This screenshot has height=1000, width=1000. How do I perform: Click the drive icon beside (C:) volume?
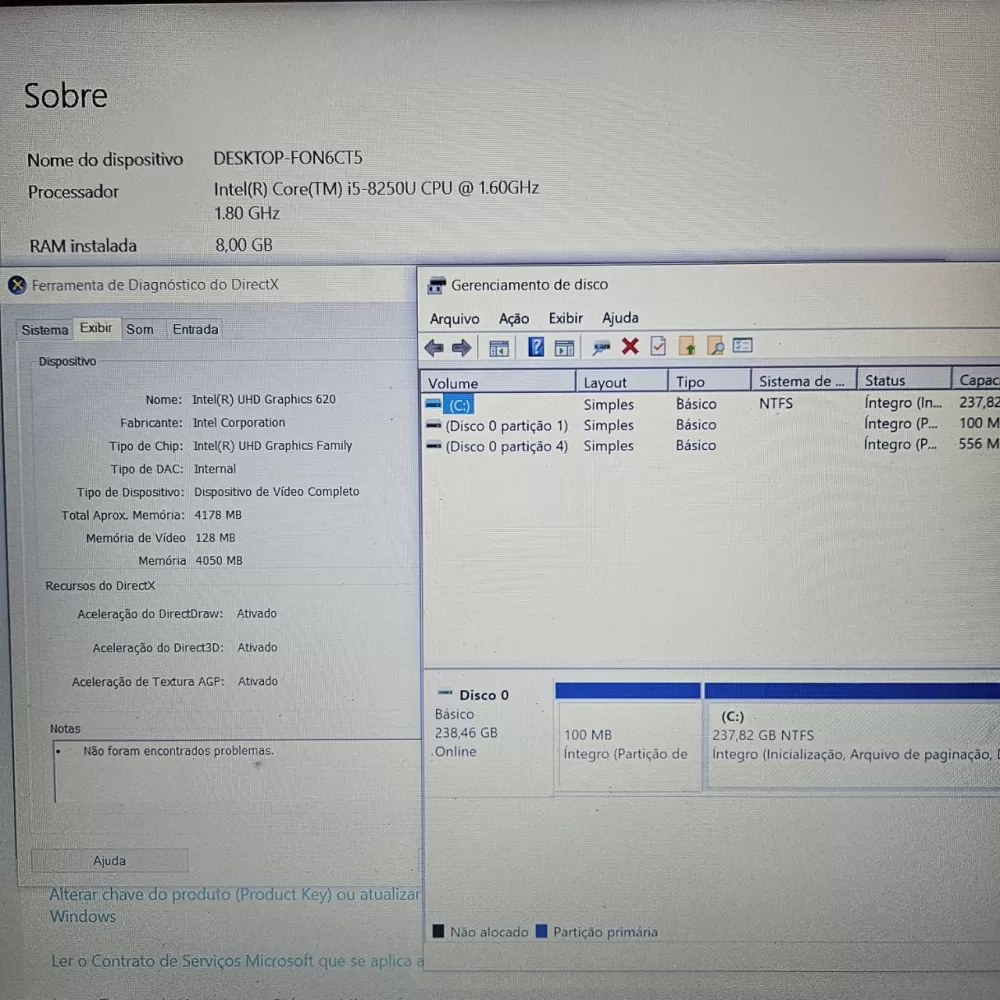point(434,404)
